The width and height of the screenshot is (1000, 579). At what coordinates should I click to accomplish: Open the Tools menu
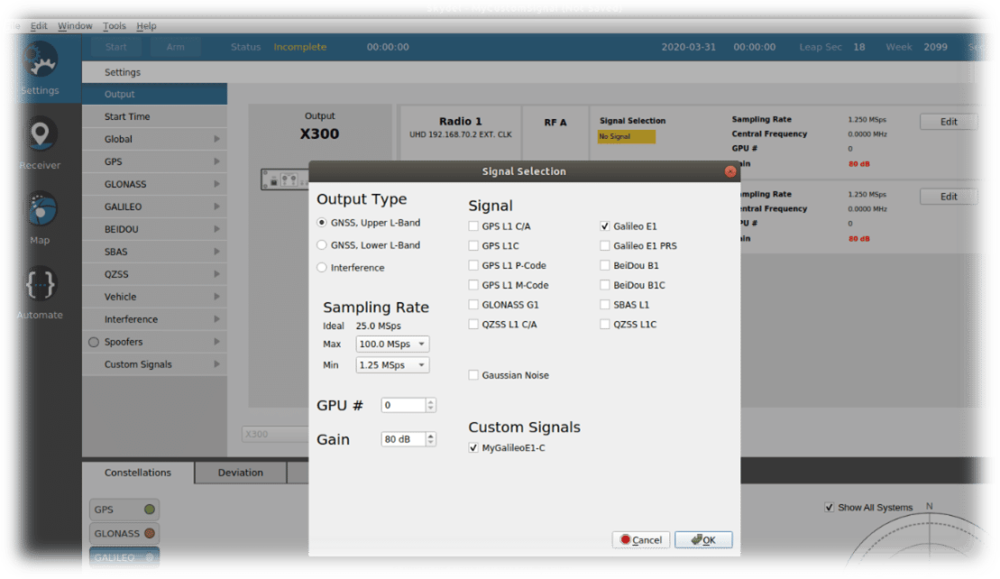pos(113,25)
